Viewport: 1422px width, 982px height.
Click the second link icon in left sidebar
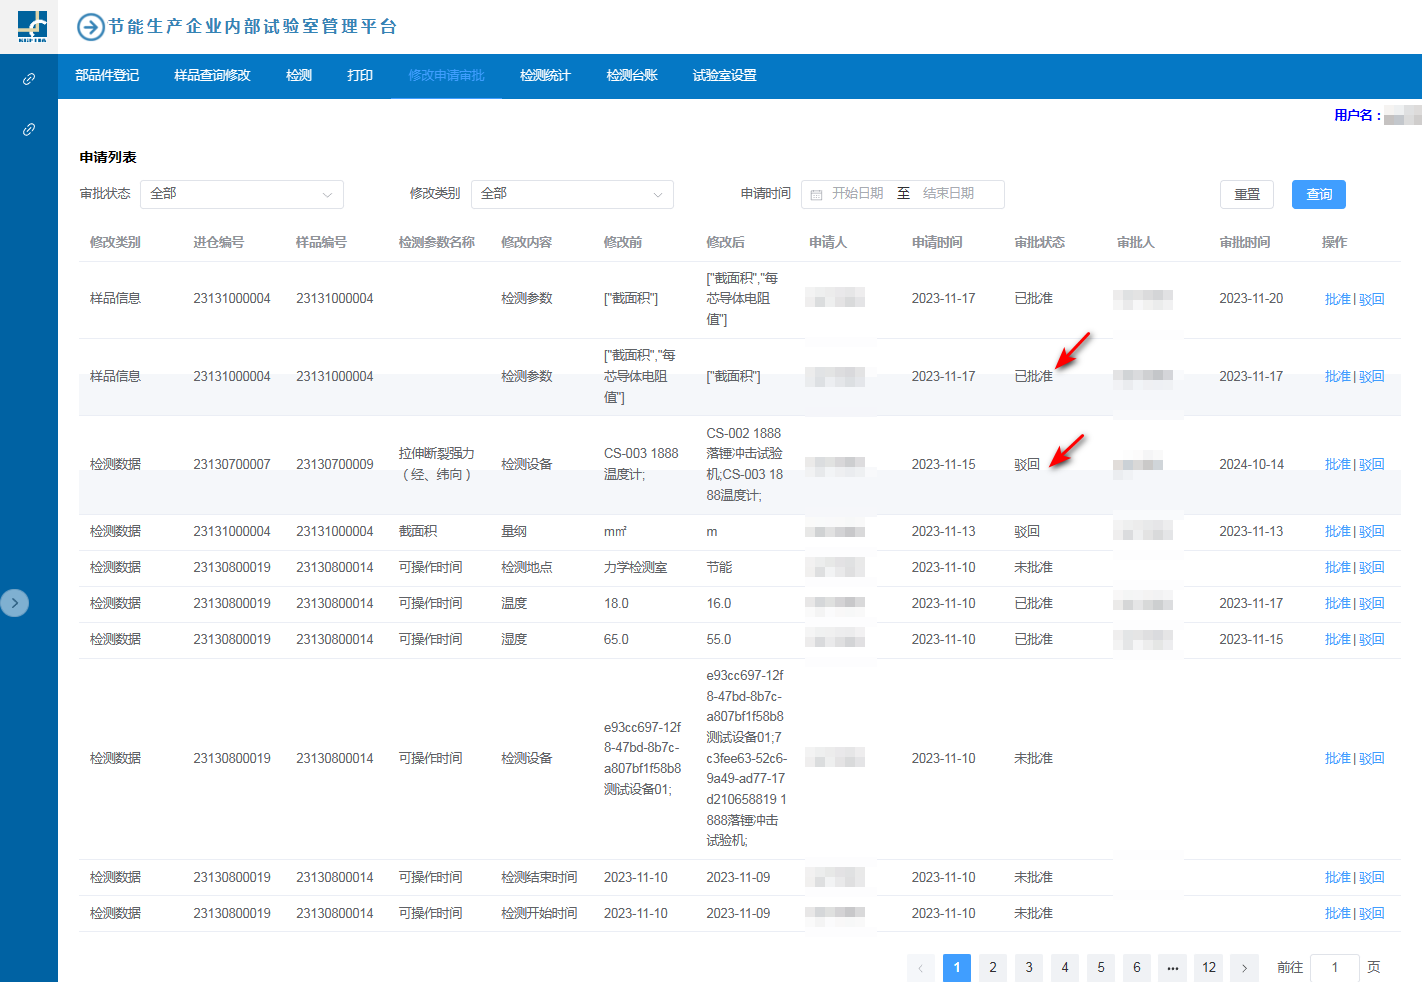(x=29, y=130)
